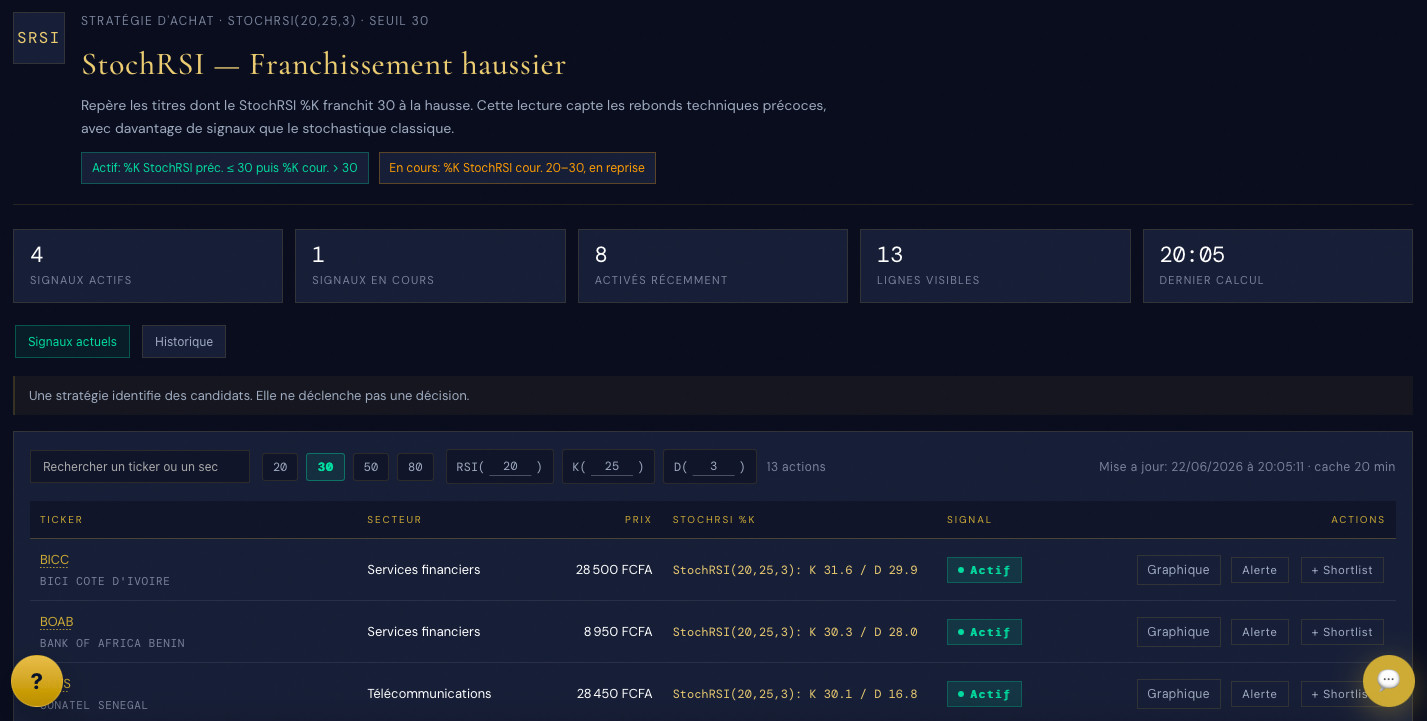Select threshold 30 chip
Image resolution: width=1427 pixels, height=721 pixels.
point(325,467)
